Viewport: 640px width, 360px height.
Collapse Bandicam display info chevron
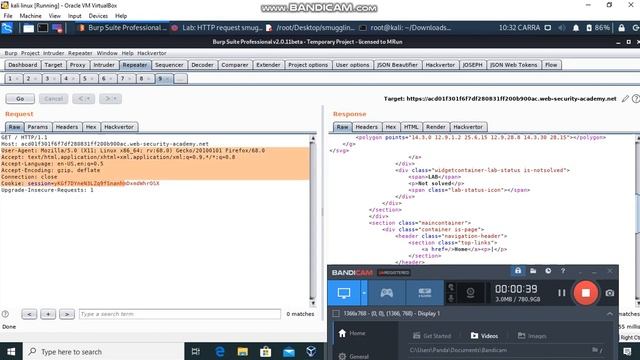pyautogui.click(x=609, y=313)
